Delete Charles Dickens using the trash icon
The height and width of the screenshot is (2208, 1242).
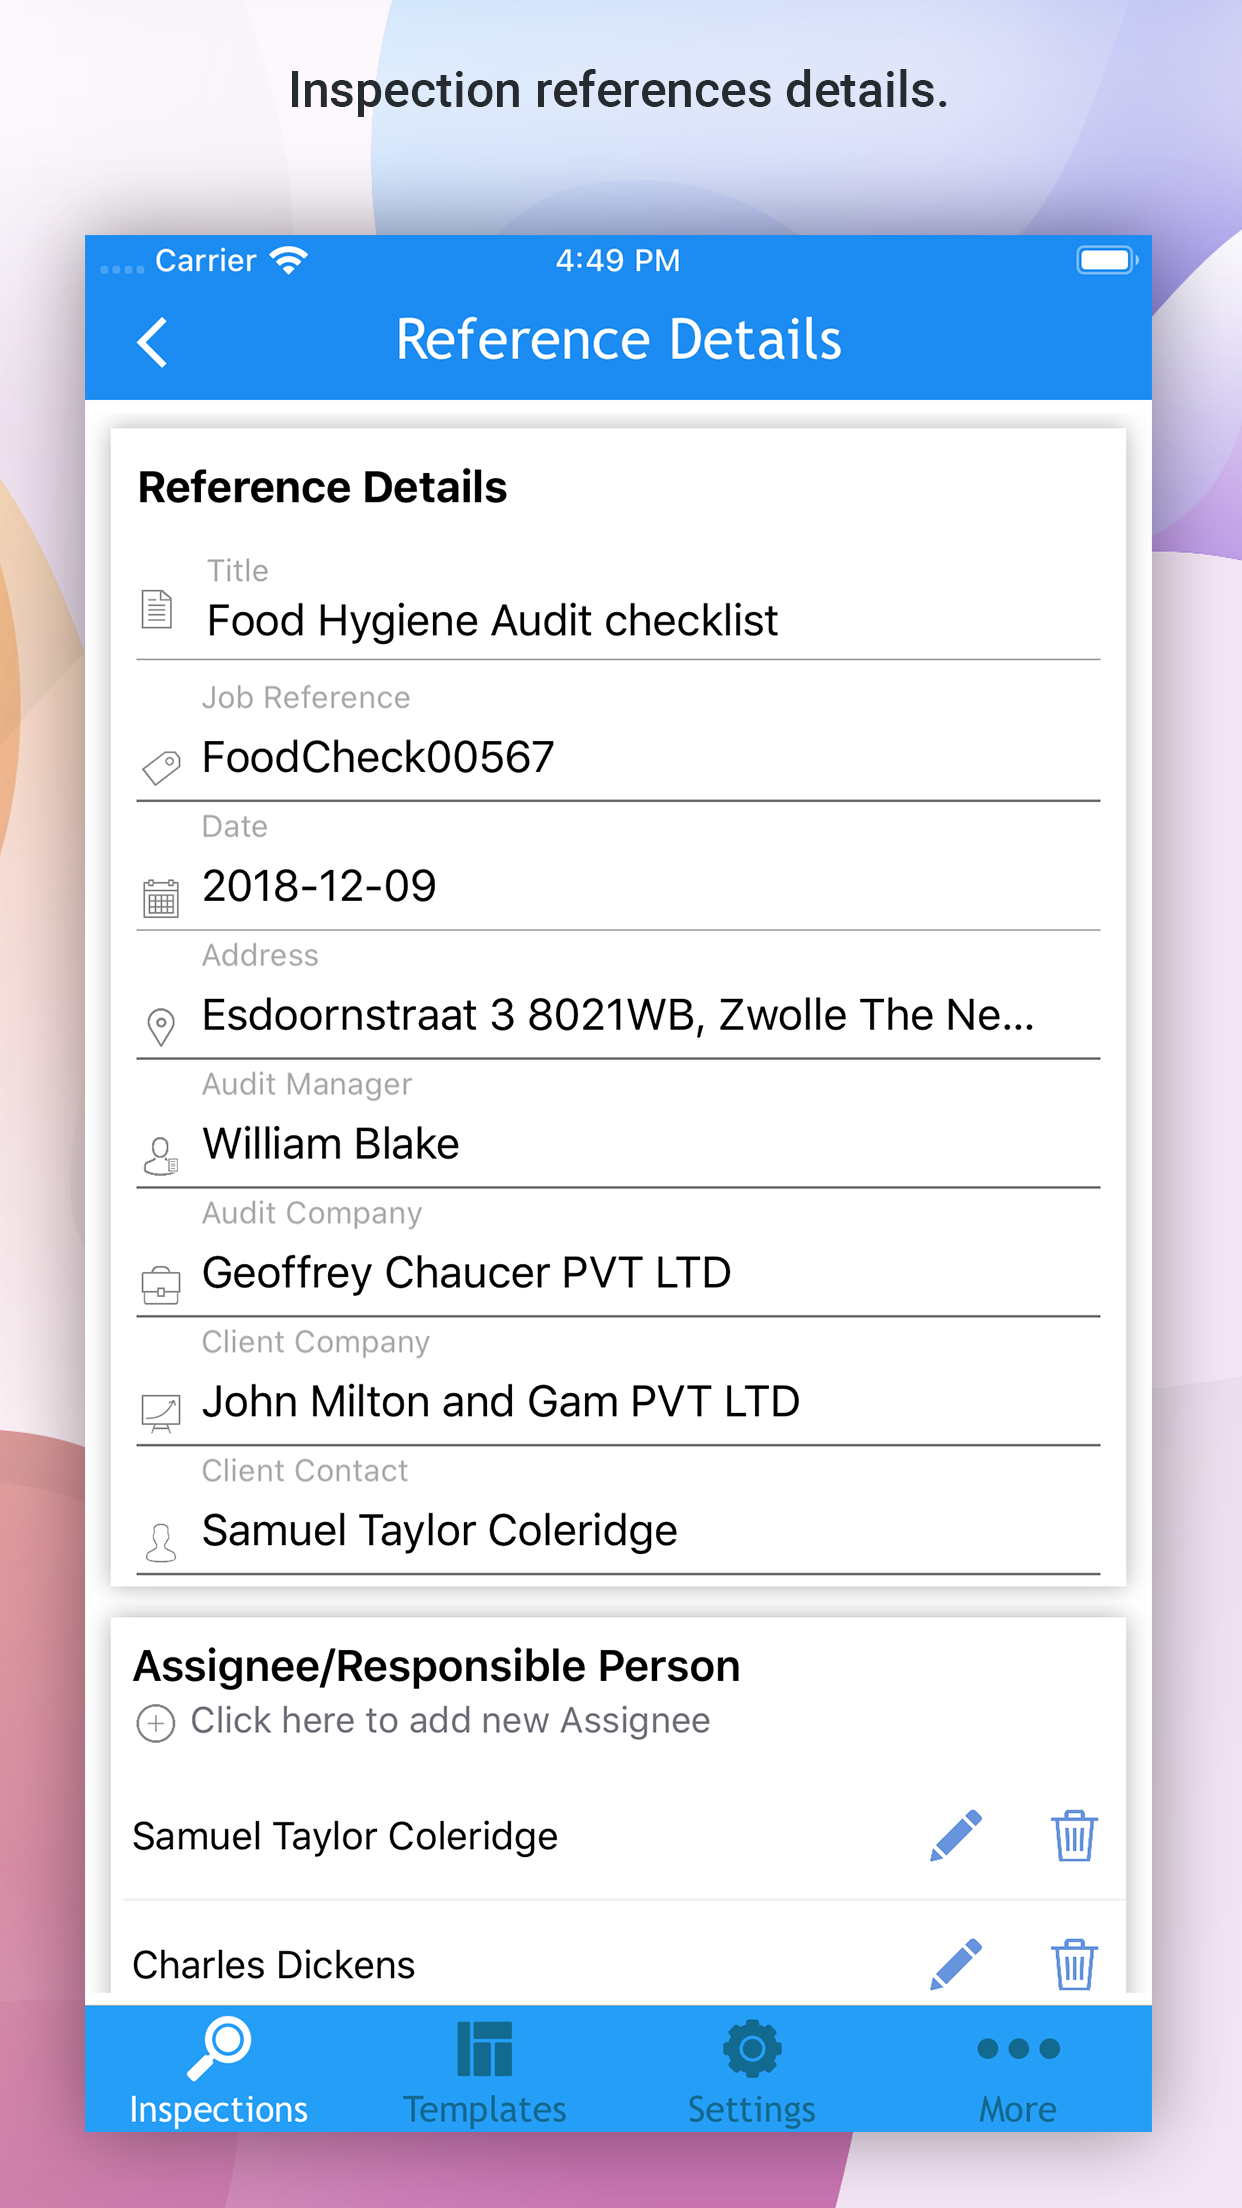tap(1073, 1964)
